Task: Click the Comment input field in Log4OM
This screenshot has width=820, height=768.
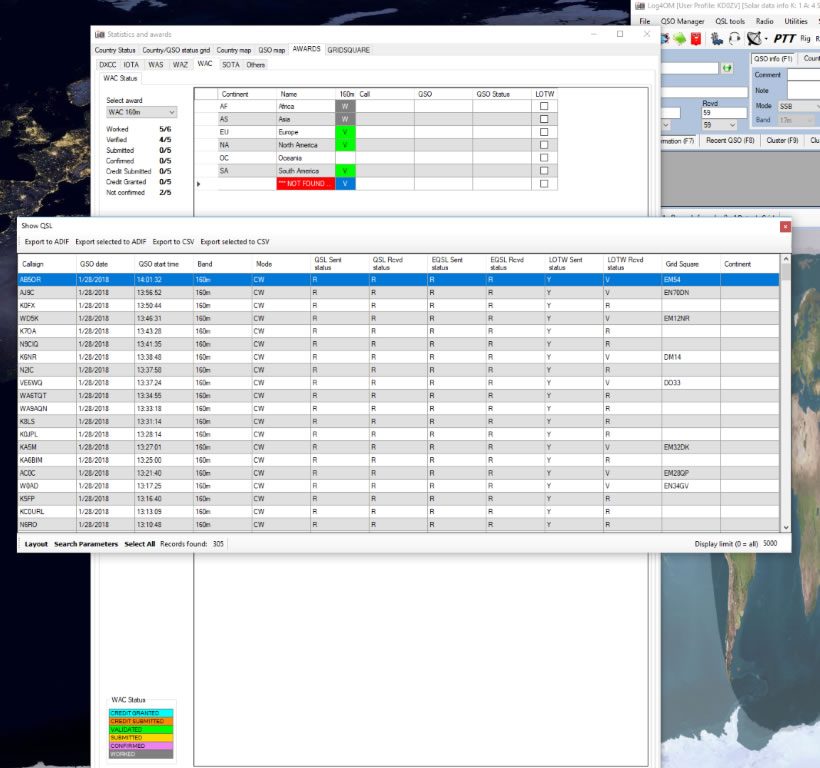Action: point(804,75)
